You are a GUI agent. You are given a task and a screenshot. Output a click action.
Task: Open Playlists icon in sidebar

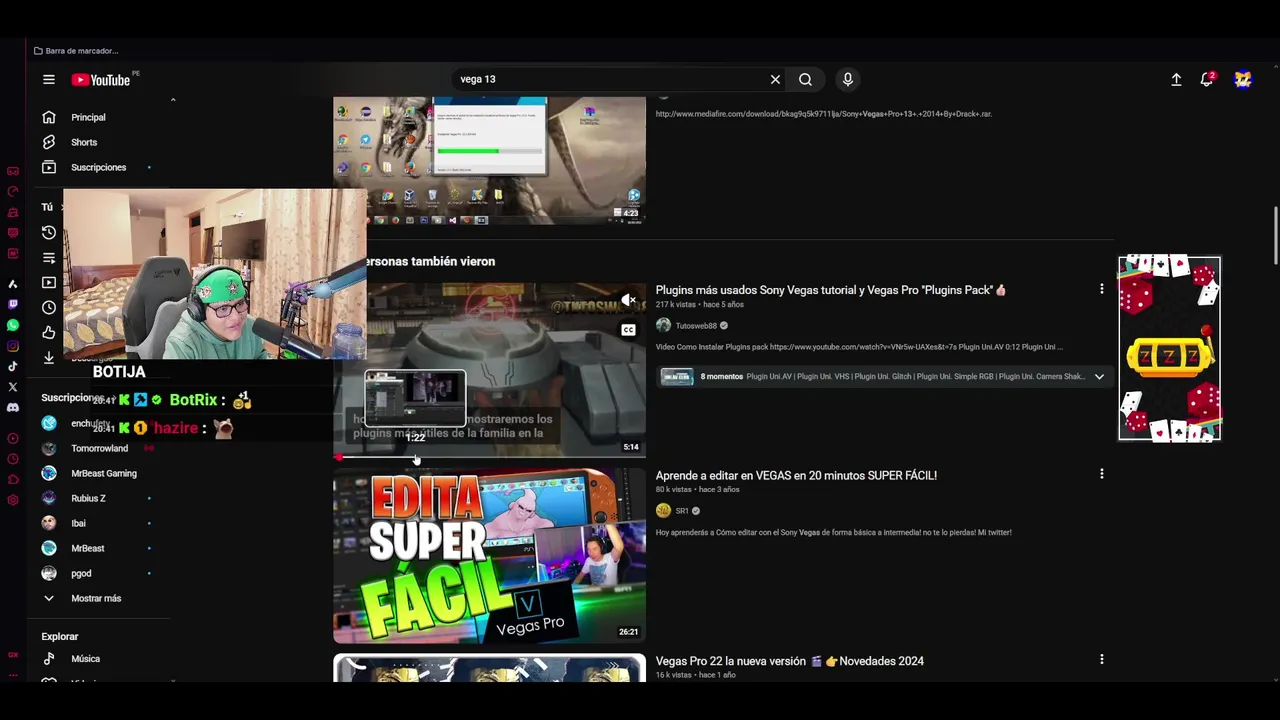(48, 257)
